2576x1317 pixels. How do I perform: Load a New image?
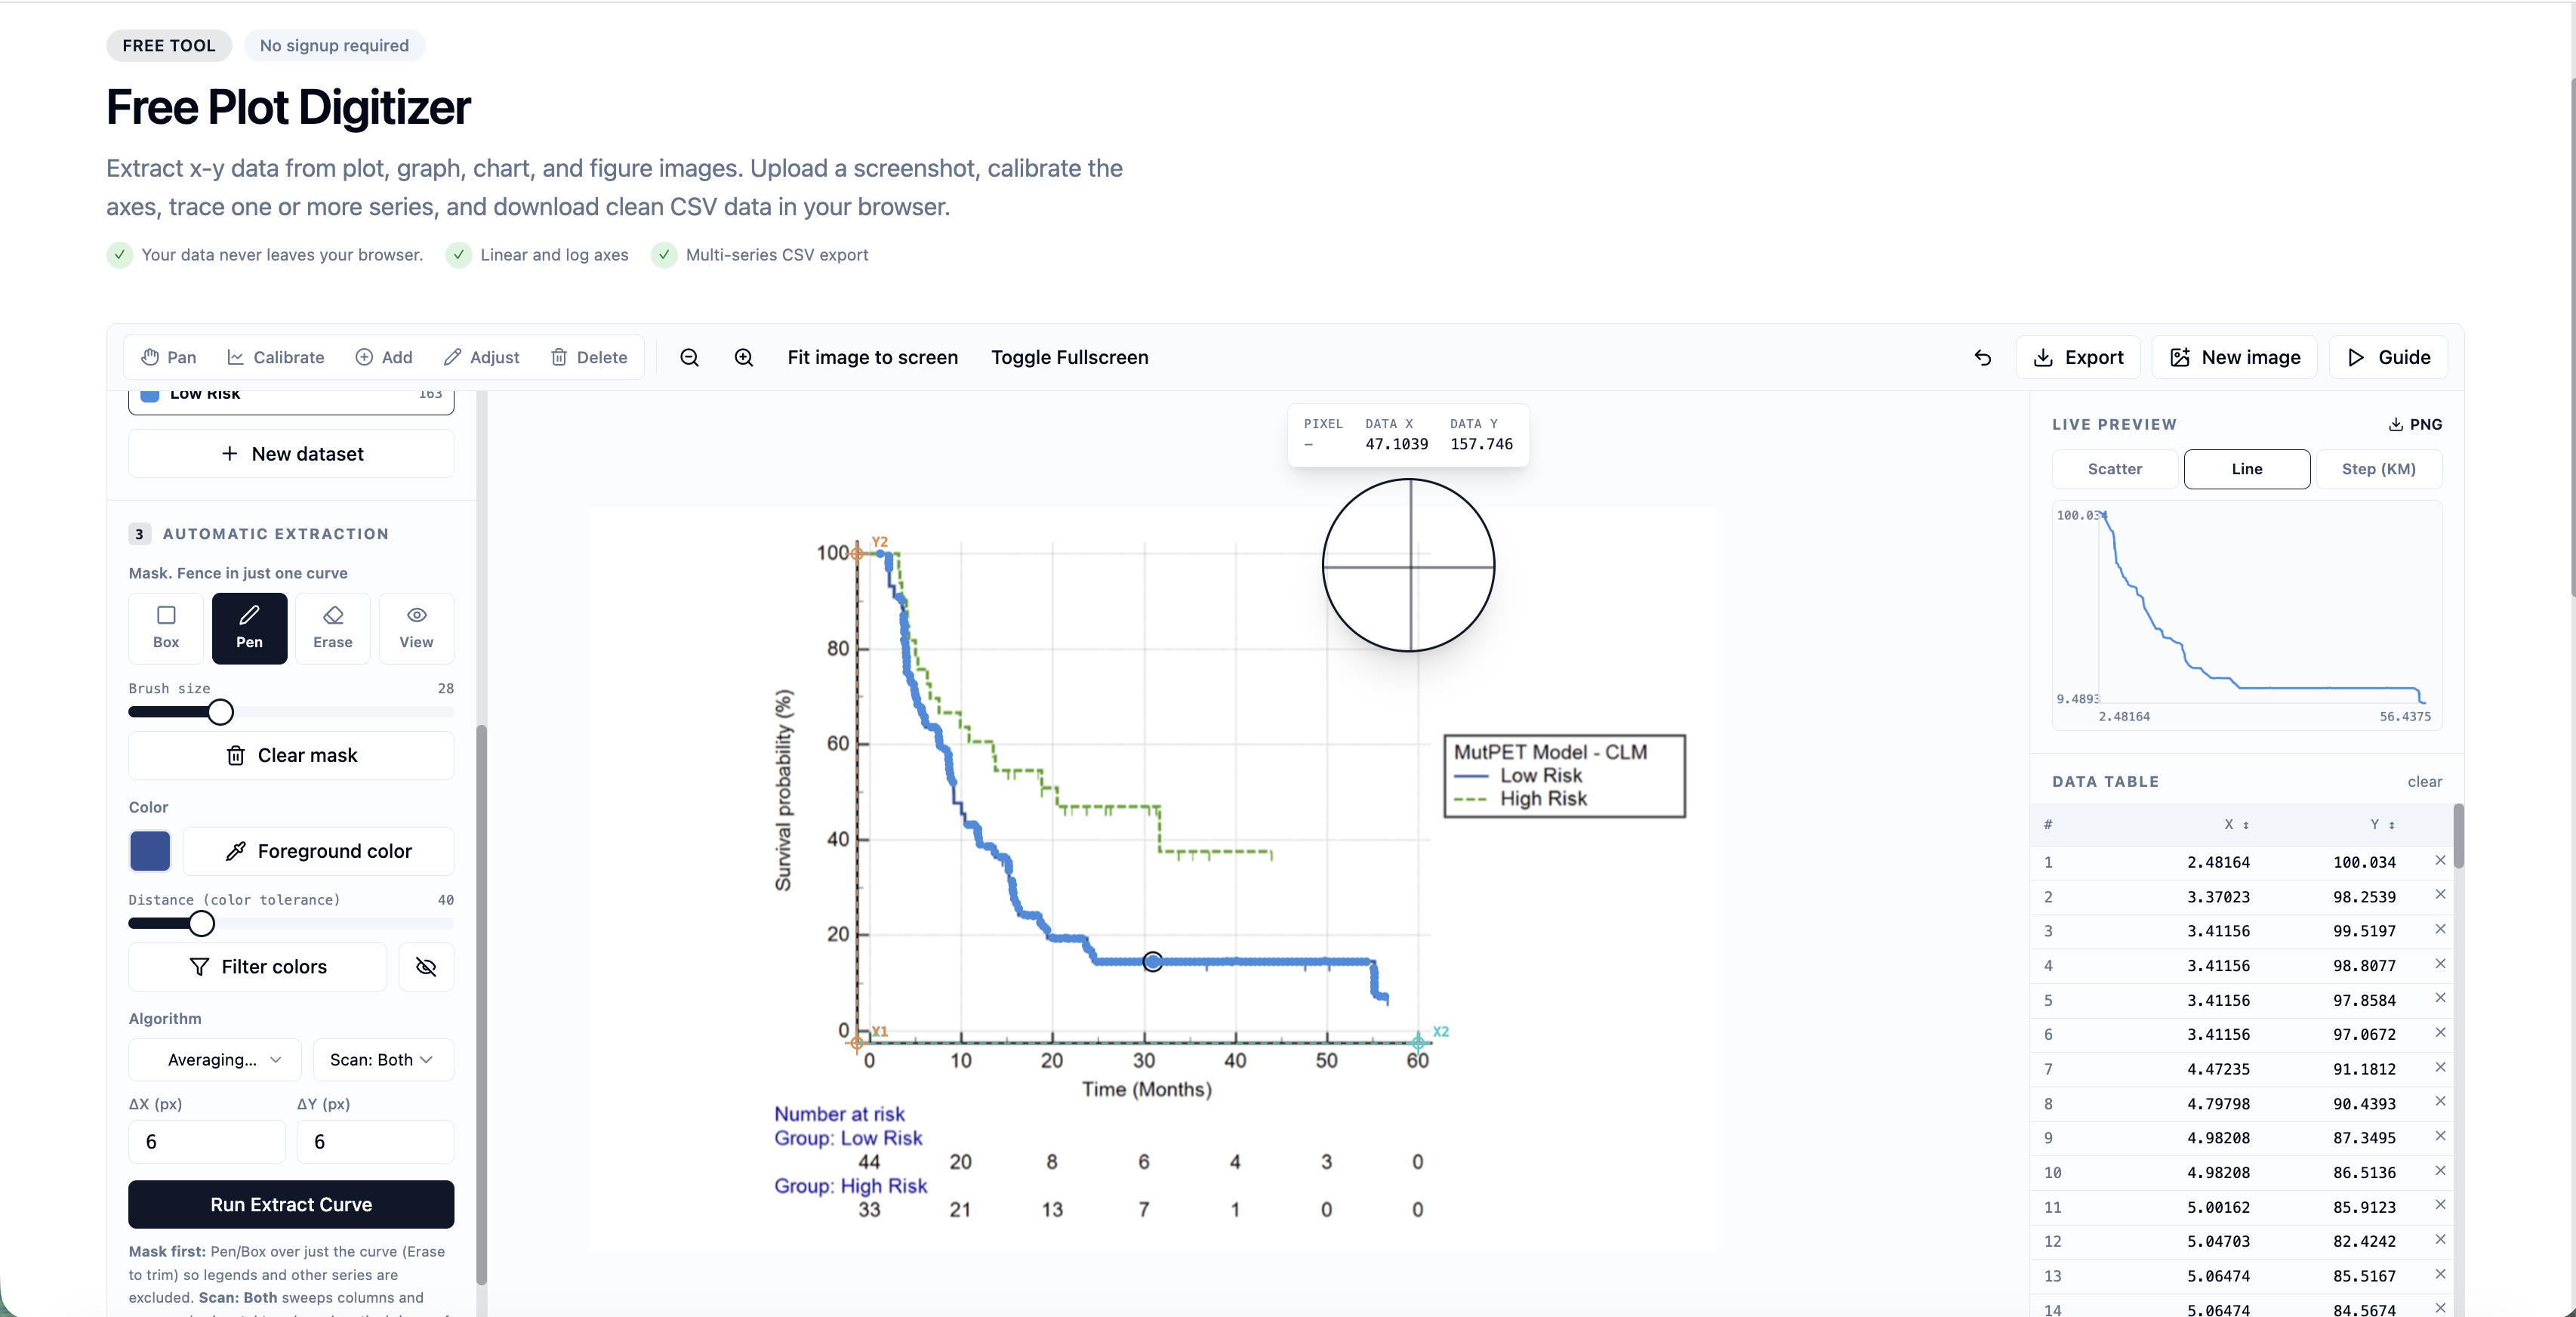[2235, 357]
